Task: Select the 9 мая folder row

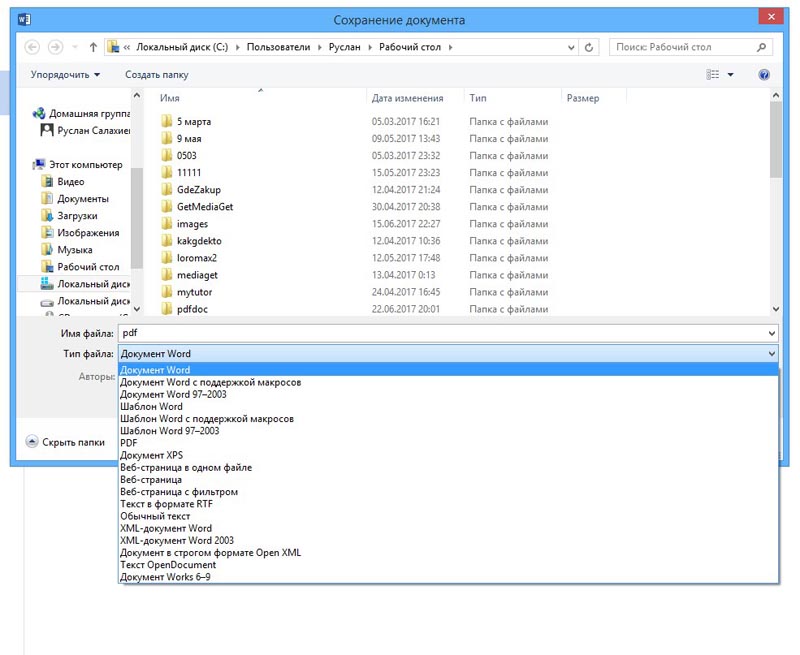Action: (355, 138)
